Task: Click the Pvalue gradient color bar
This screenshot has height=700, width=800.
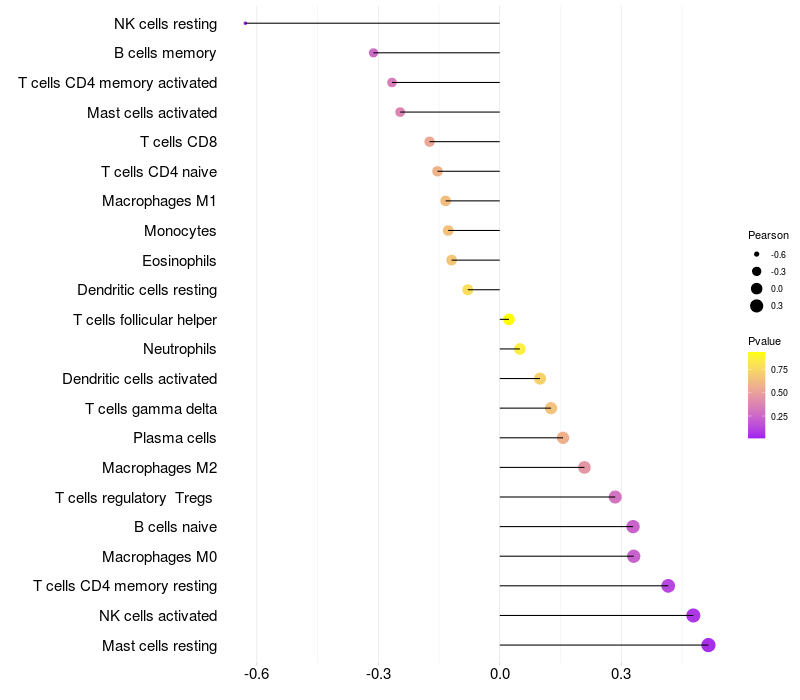Action: coord(757,394)
